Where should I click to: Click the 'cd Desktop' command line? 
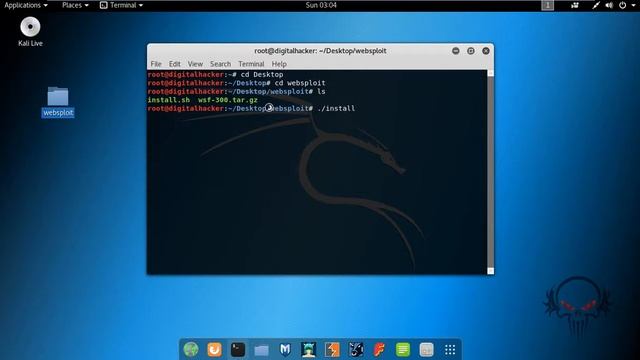tap(262, 75)
